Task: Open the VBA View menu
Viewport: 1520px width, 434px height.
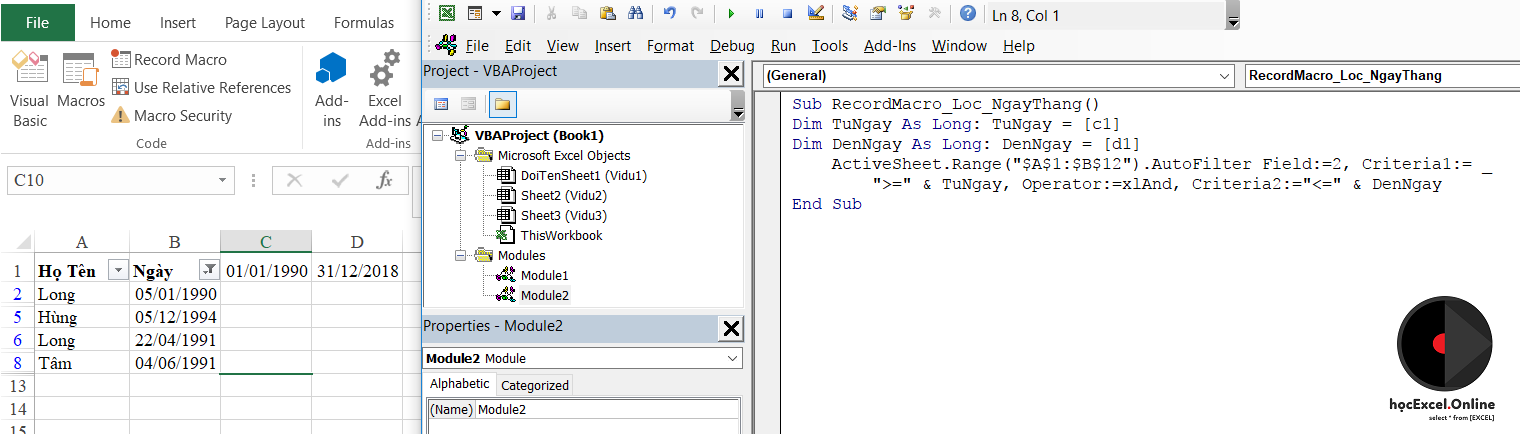Action: tap(563, 46)
